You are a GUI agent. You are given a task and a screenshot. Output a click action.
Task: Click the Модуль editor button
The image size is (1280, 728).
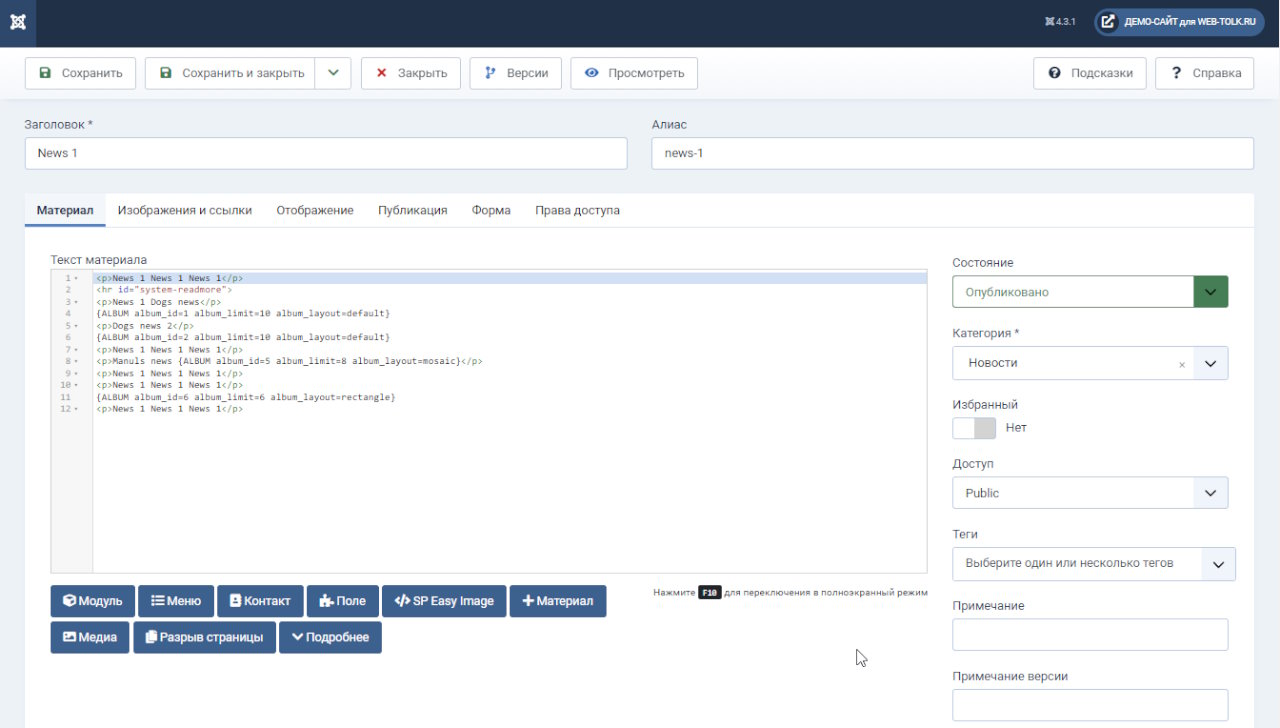pyautogui.click(x=92, y=601)
